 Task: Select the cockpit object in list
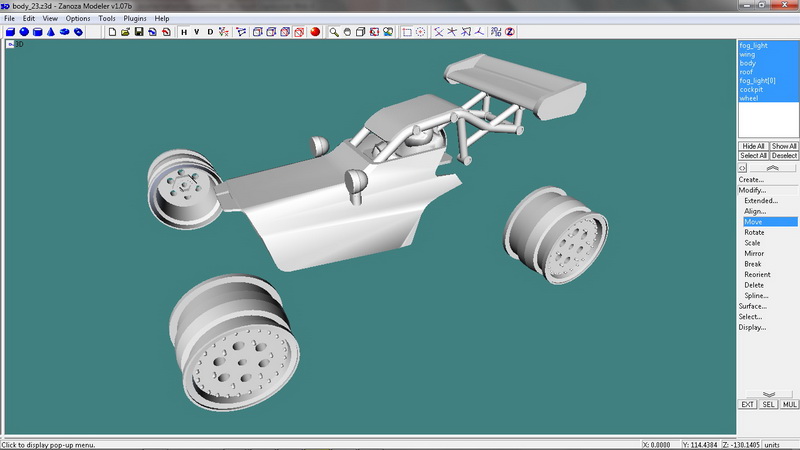click(751, 90)
